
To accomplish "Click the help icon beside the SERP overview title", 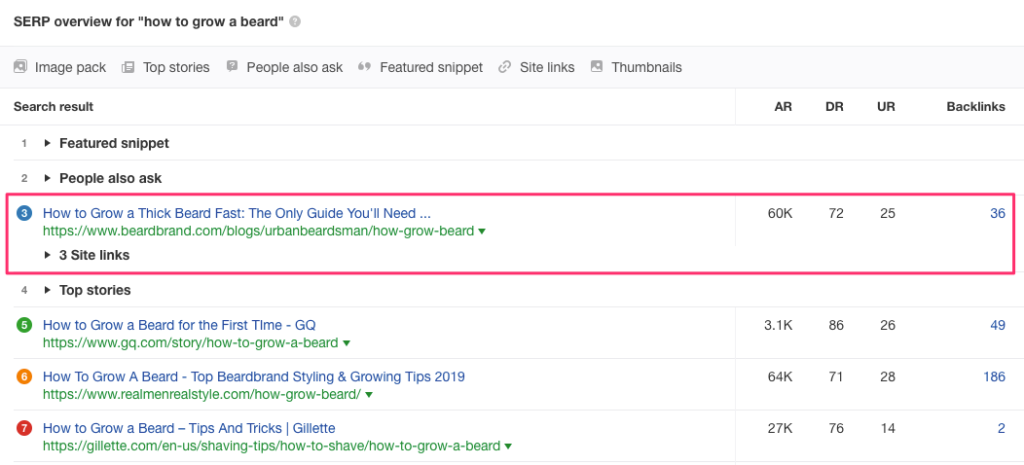I will point(295,22).
